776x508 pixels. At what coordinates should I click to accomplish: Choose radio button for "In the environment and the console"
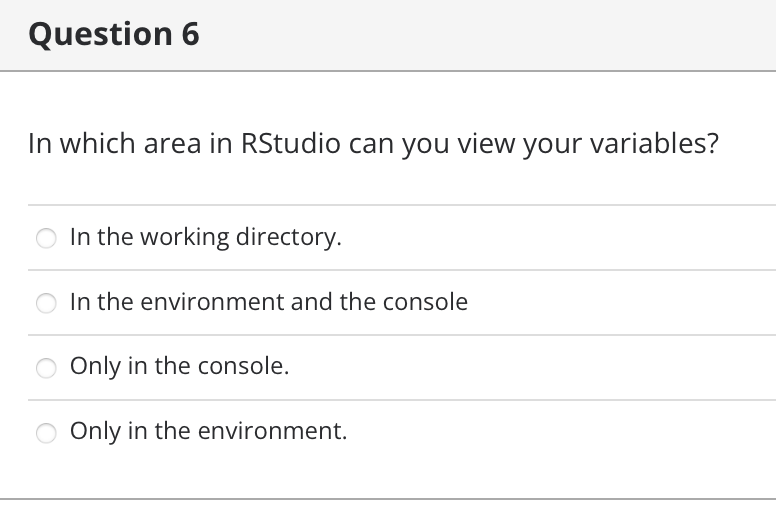[46, 303]
